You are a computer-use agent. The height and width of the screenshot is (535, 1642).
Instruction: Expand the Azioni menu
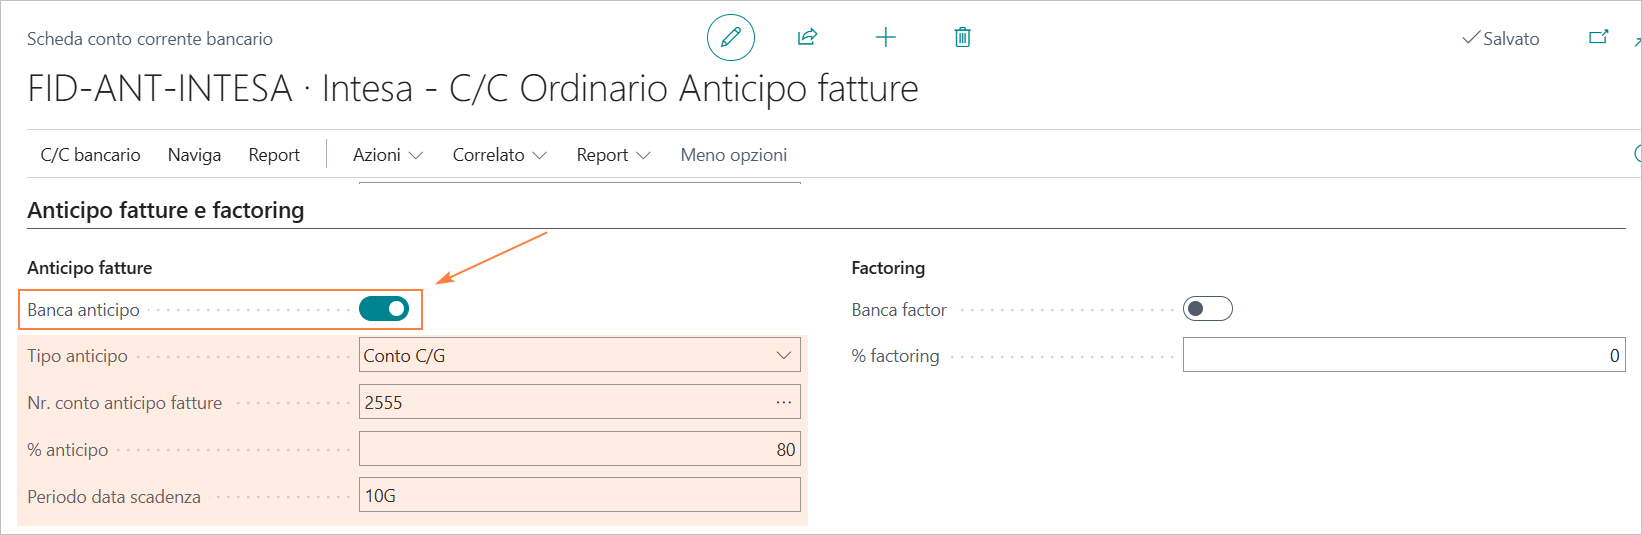coord(388,155)
